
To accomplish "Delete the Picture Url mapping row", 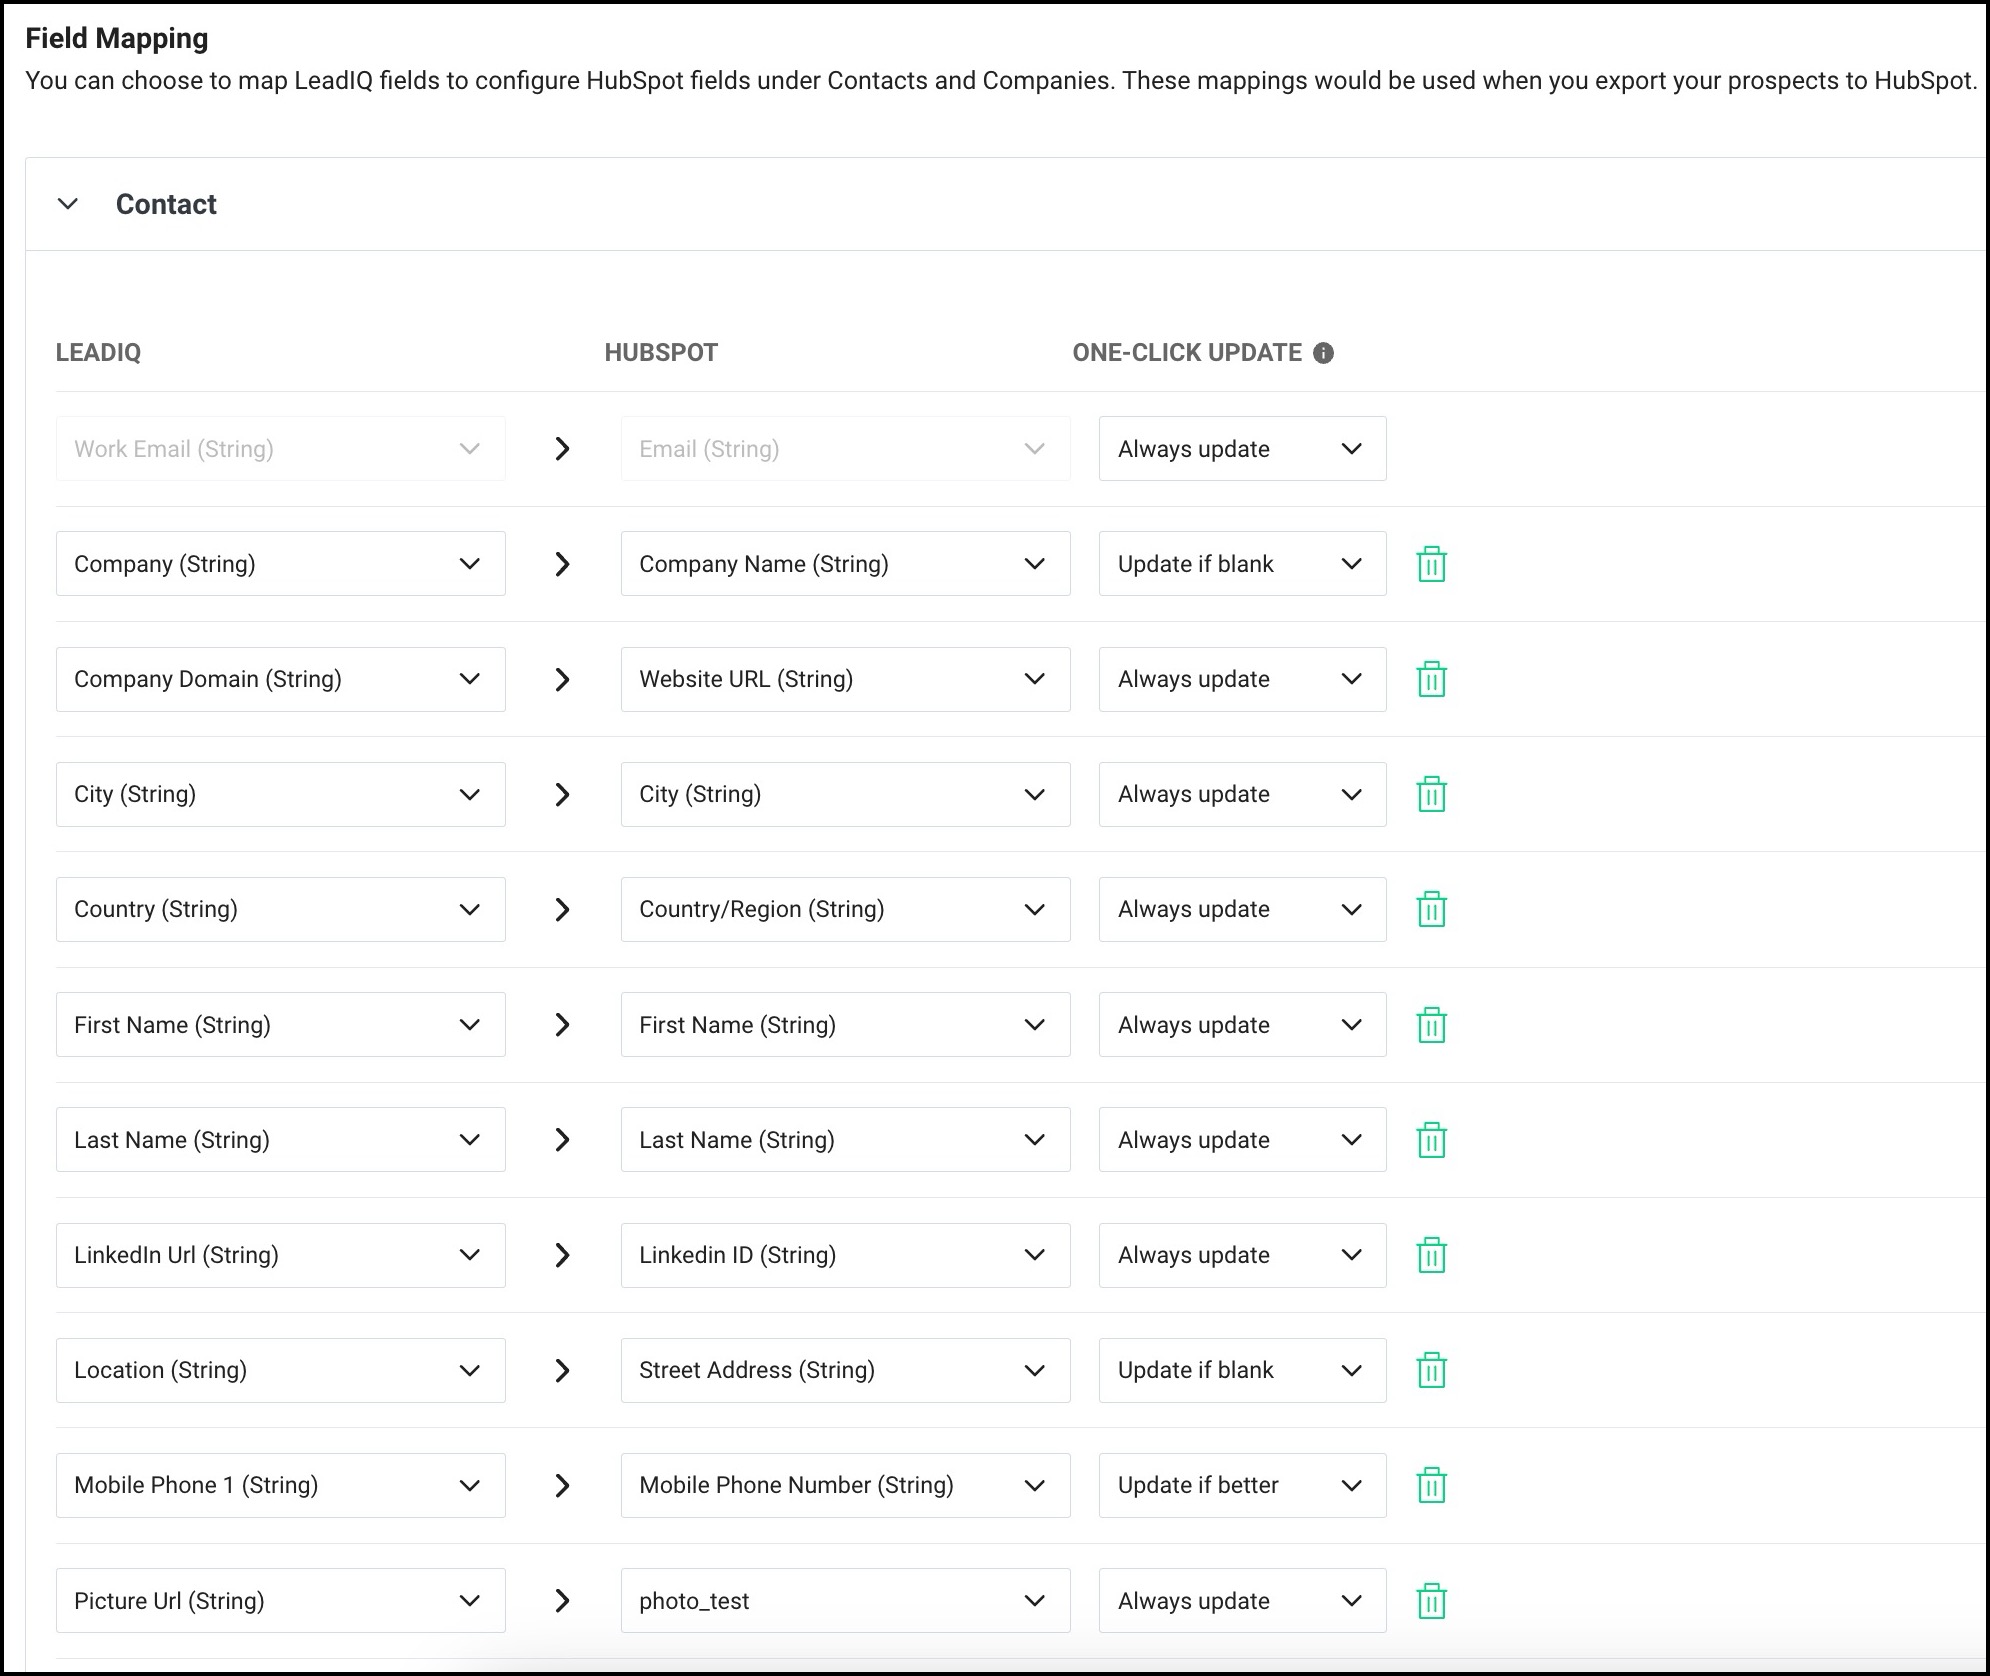I will point(1432,1601).
